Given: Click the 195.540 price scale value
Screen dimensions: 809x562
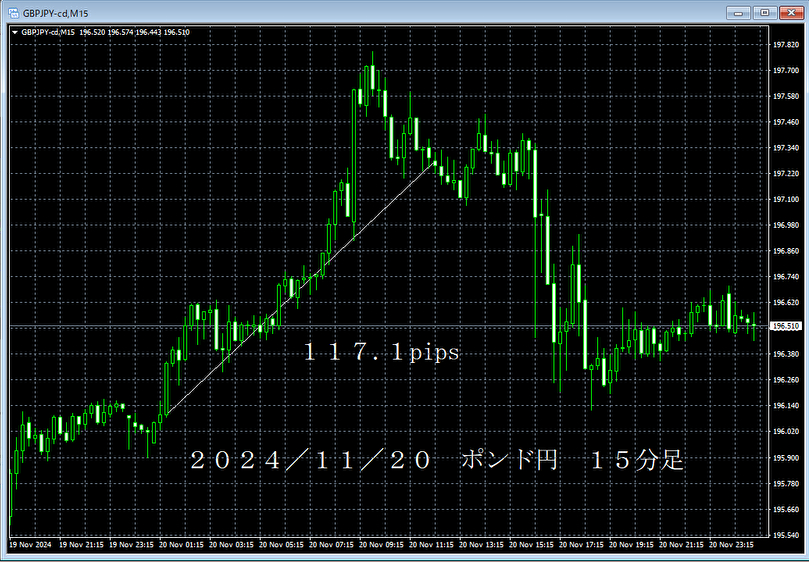Looking at the screenshot, I should (x=786, y=536).
